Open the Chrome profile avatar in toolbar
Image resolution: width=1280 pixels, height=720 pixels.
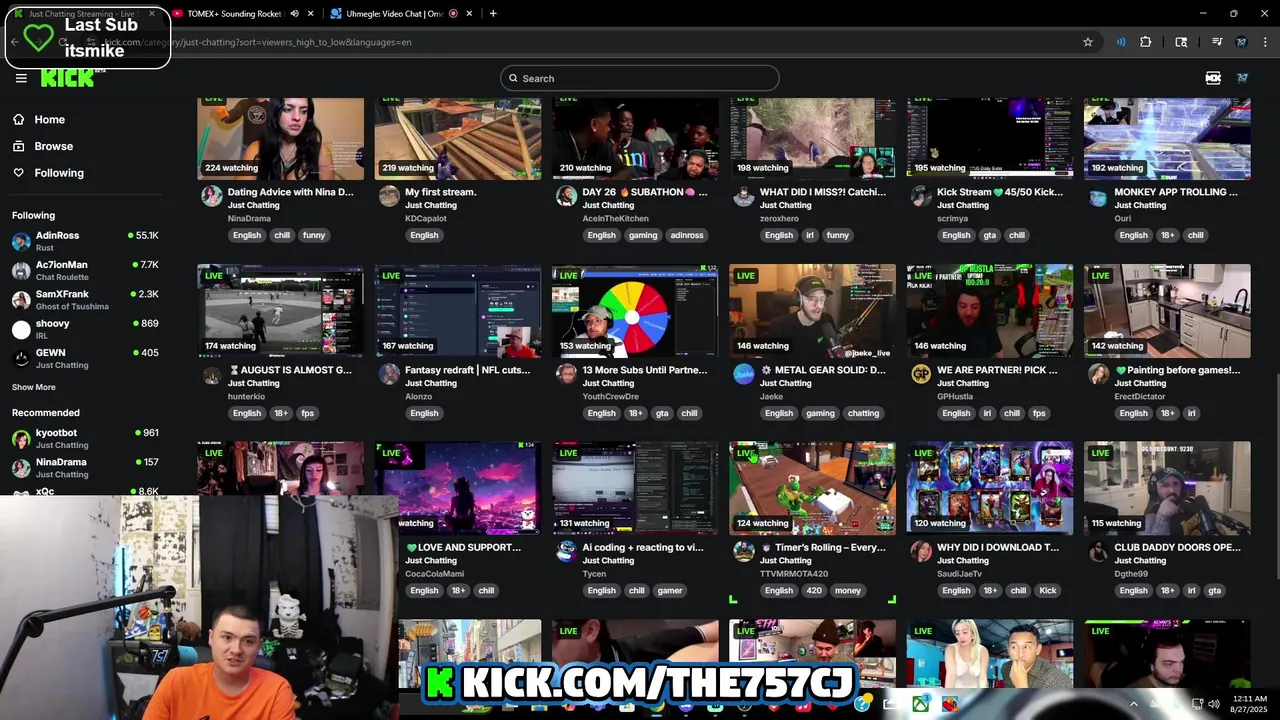coord(1242,42)
